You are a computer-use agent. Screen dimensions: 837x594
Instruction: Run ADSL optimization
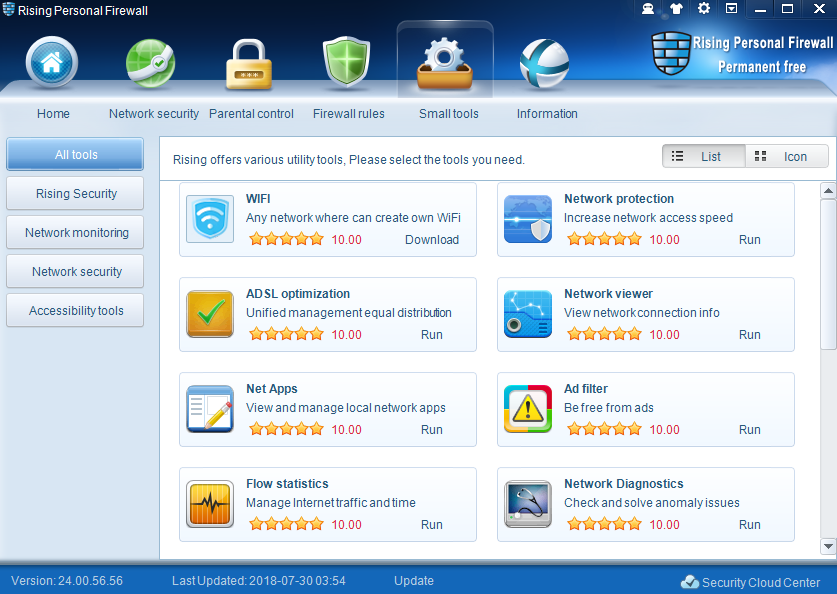(432, 335)
